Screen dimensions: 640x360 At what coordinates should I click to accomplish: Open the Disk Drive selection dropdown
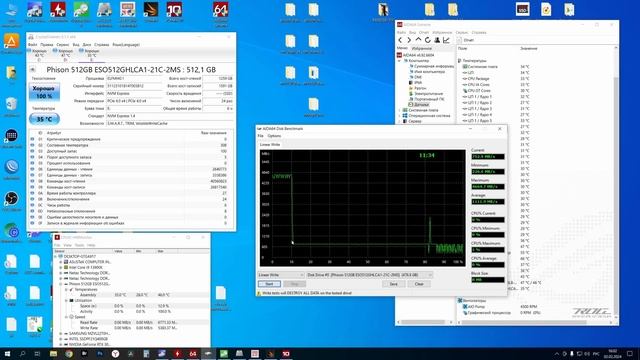tap(369, 275)
